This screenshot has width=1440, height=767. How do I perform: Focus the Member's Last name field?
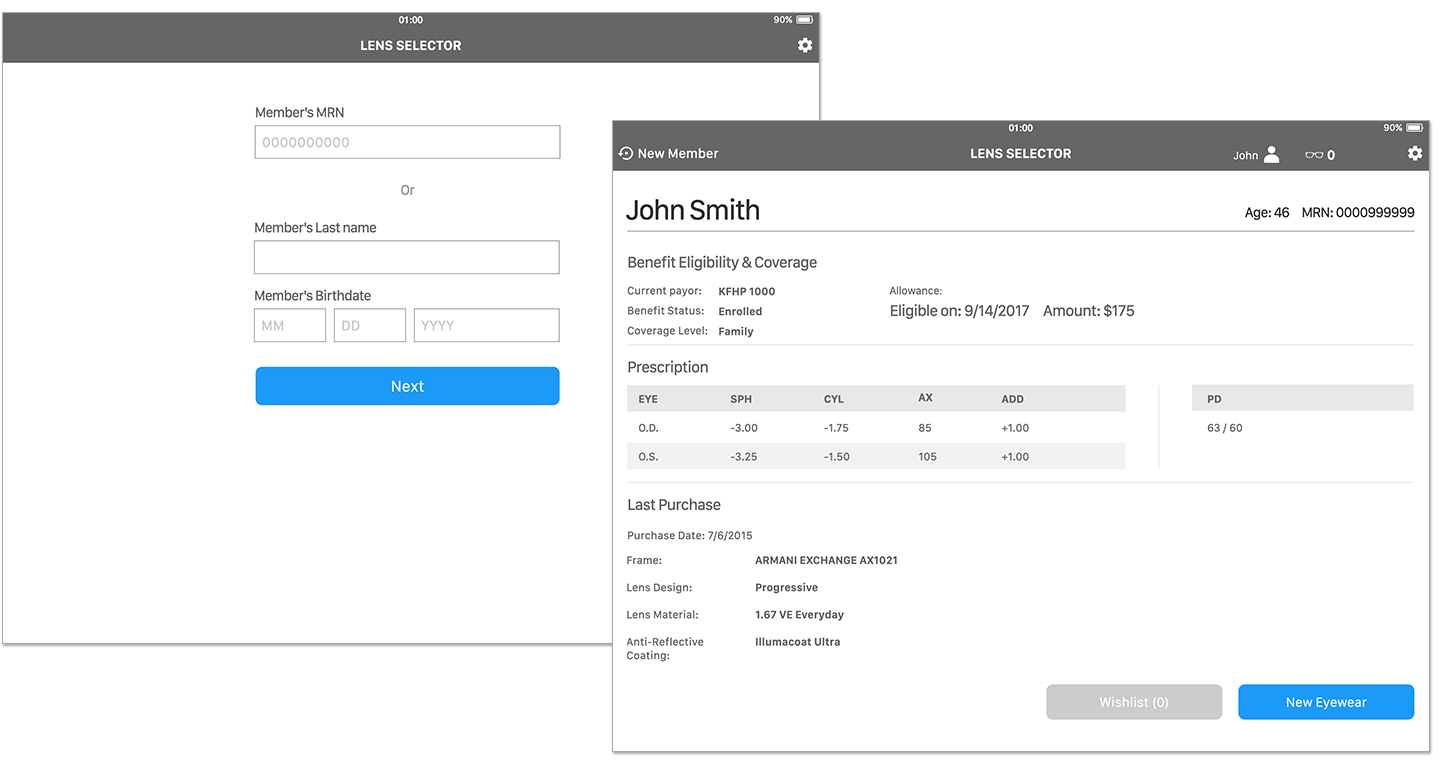pyautogui.click(x=406, y=257)
